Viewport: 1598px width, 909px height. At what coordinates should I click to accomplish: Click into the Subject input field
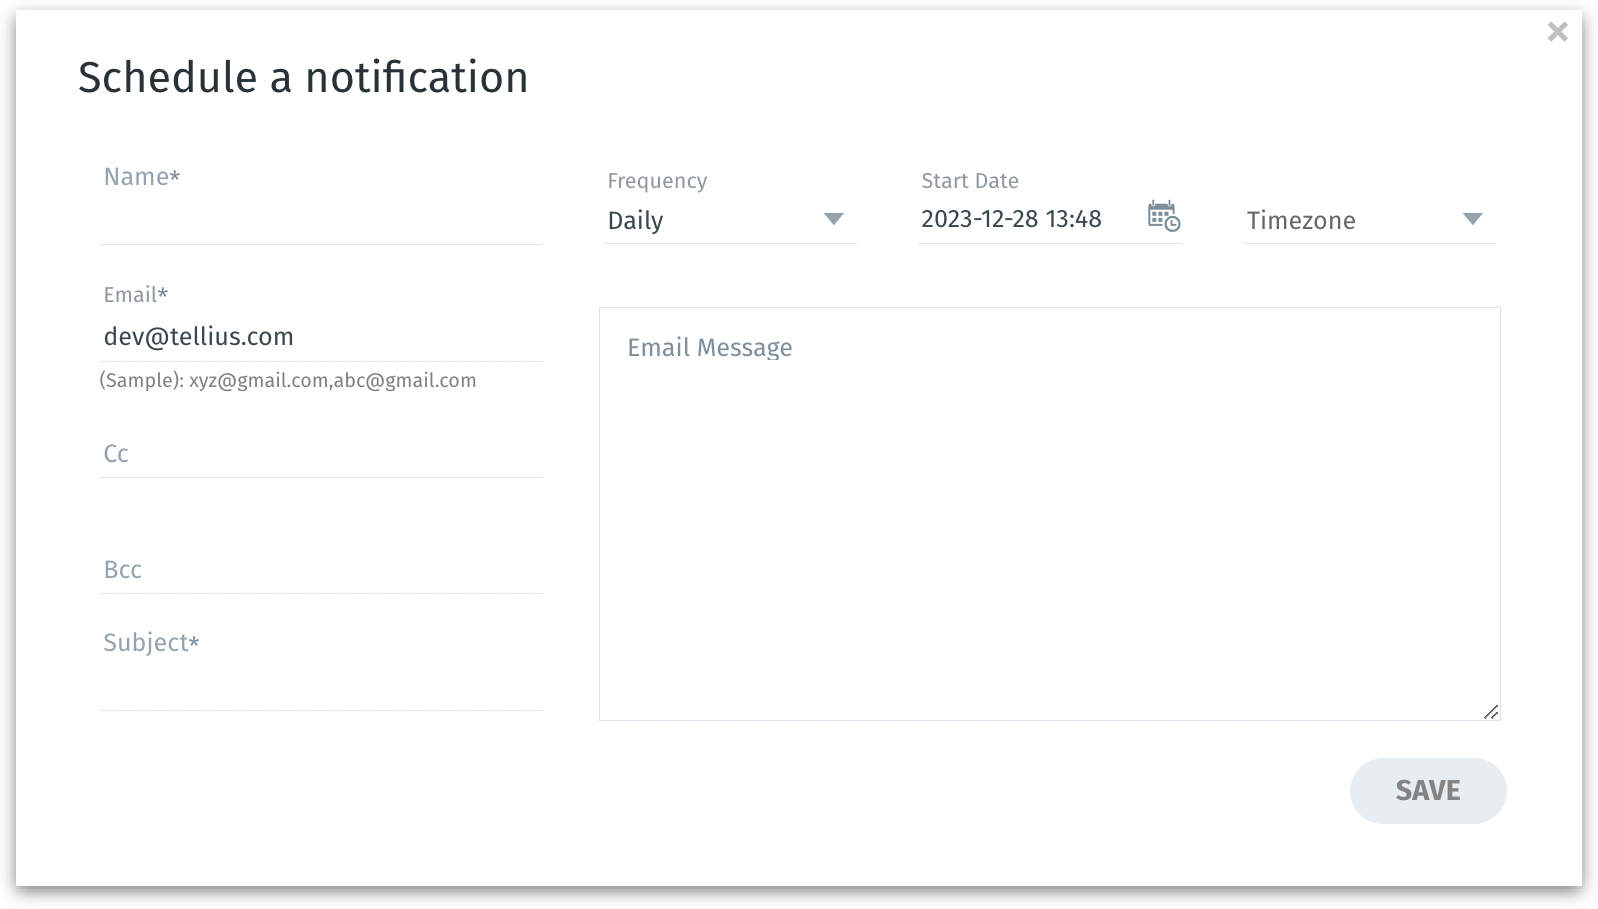[320, 688]
